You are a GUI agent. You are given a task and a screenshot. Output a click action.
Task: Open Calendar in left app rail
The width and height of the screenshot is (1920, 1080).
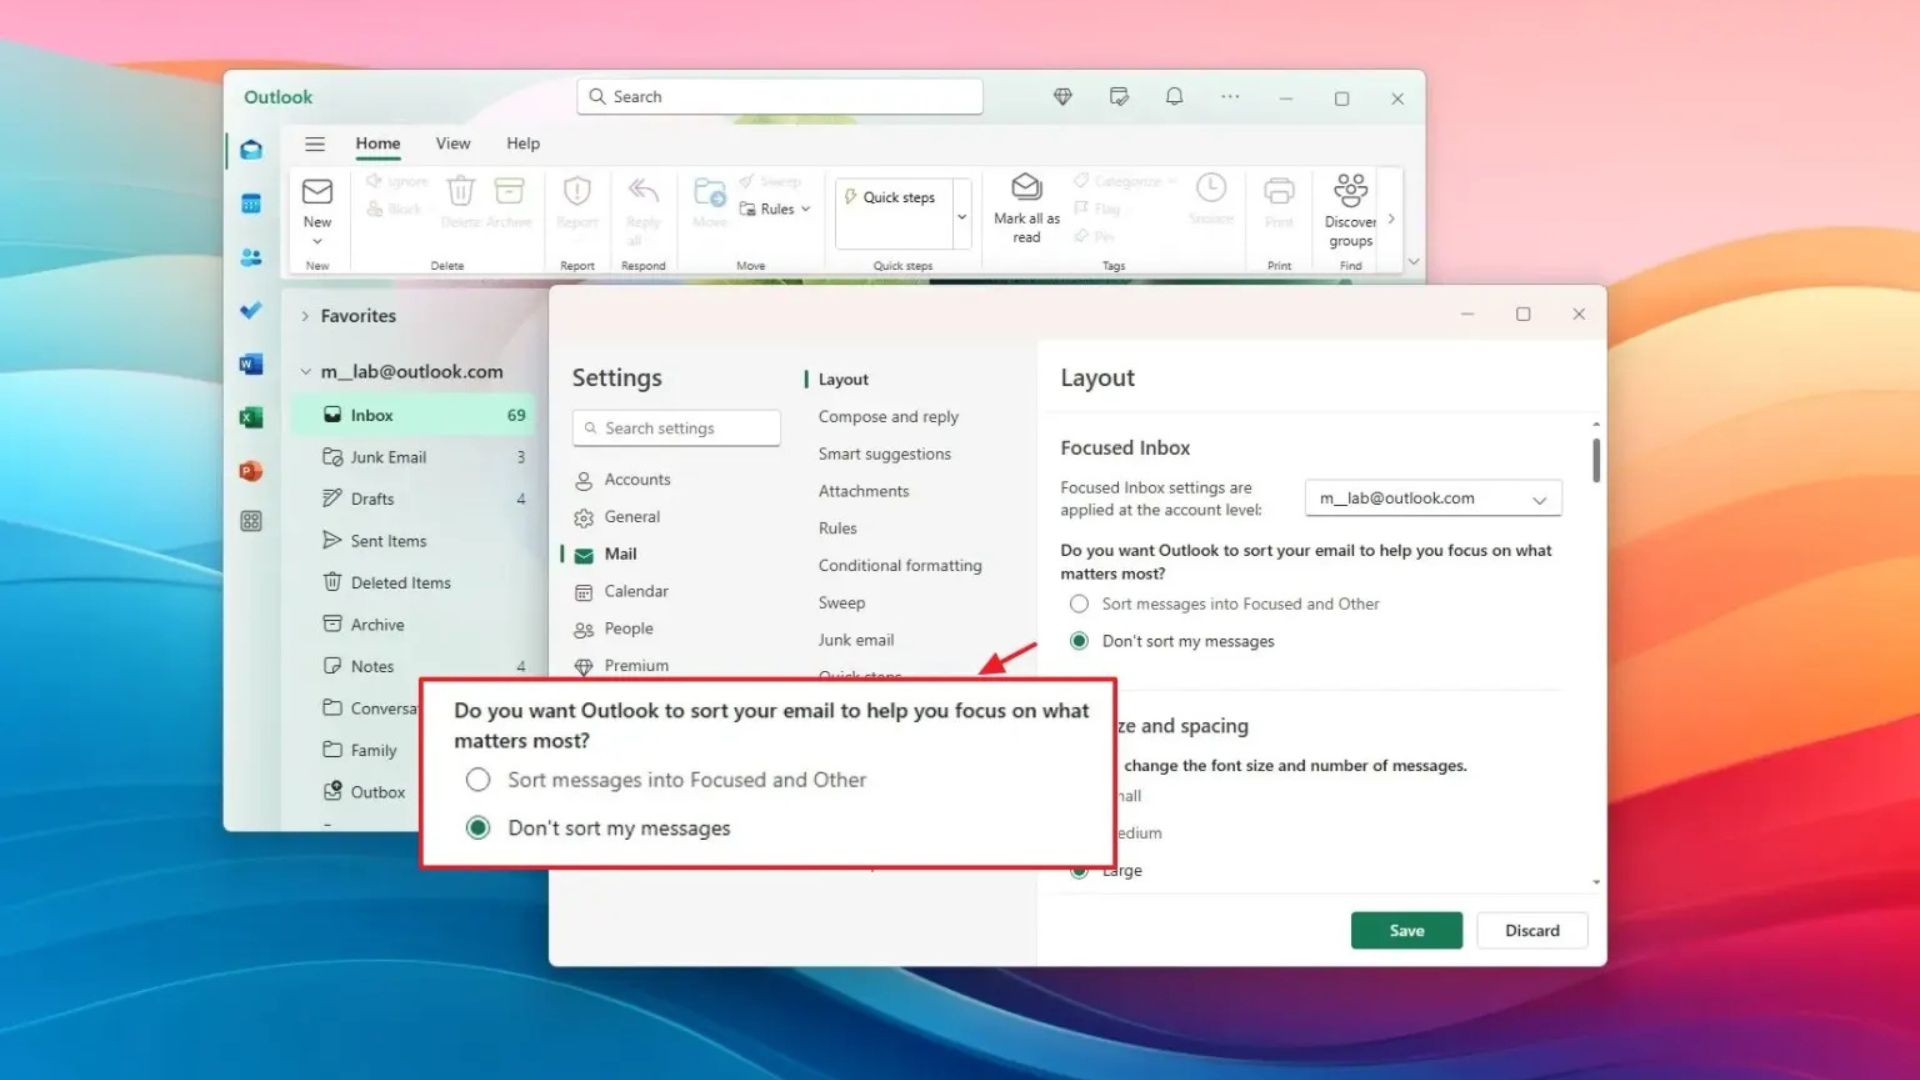(x=251, y=204)
